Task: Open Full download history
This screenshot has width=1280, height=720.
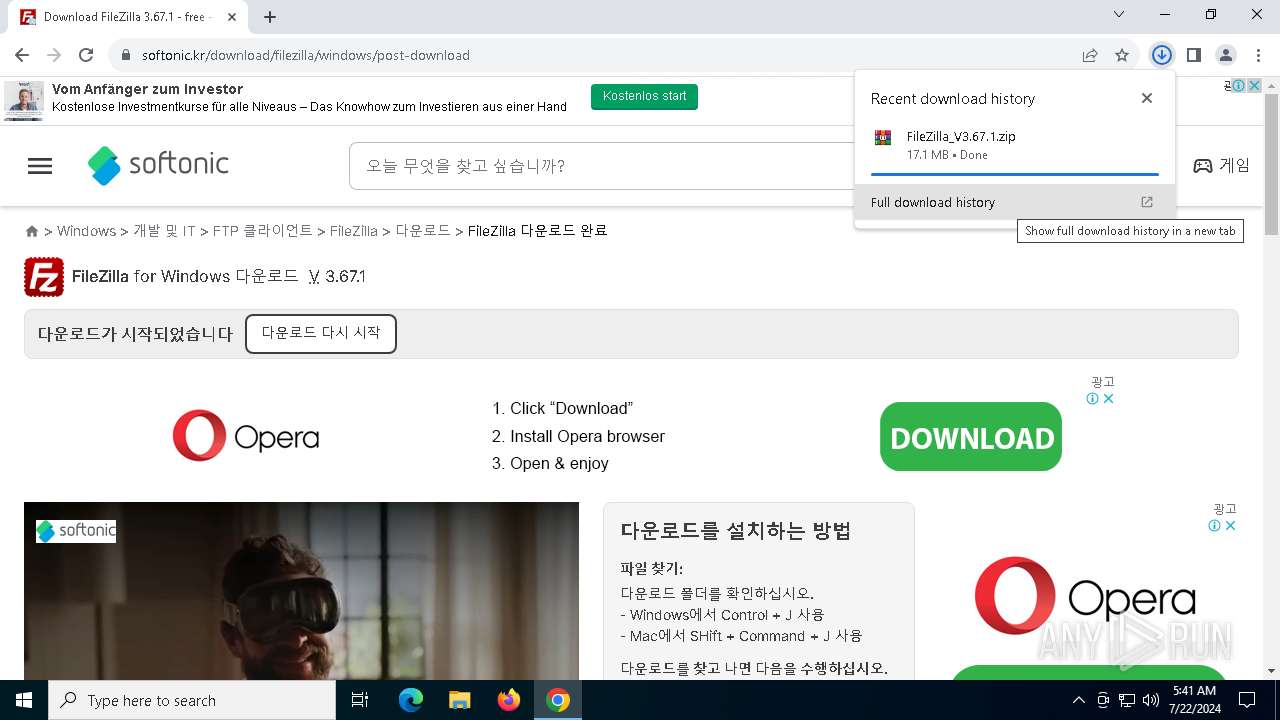Action: [1015, 202]
